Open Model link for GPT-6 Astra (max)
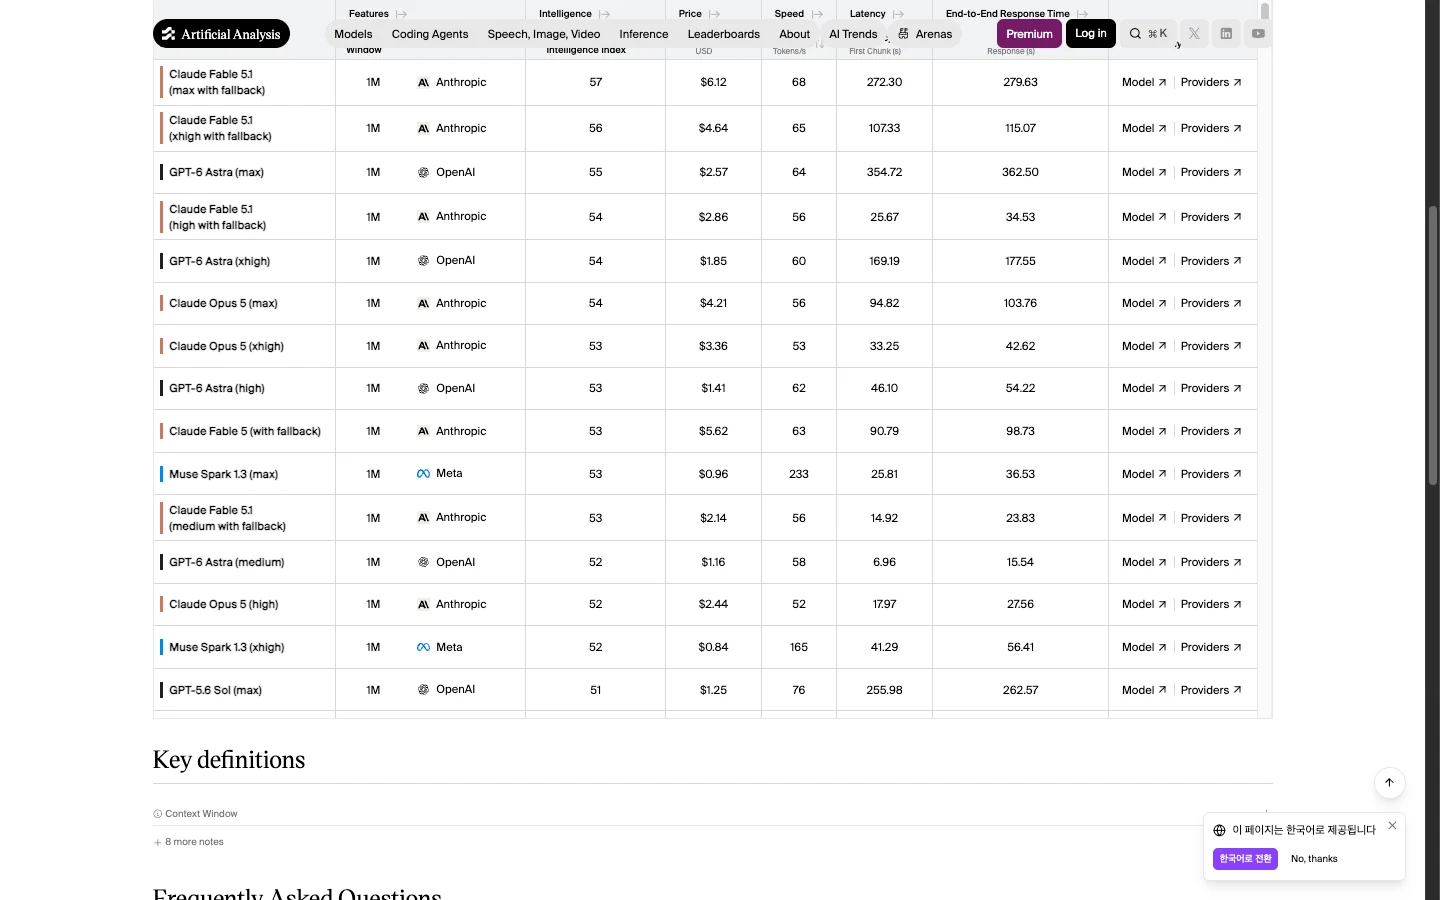 click(x=1144, y=173)
